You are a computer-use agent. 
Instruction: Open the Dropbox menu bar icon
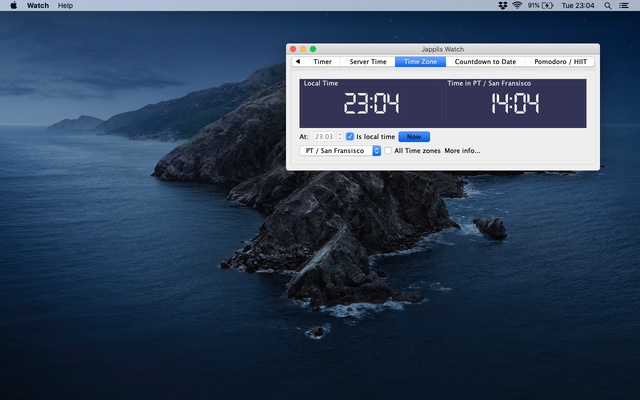(503, 5)
